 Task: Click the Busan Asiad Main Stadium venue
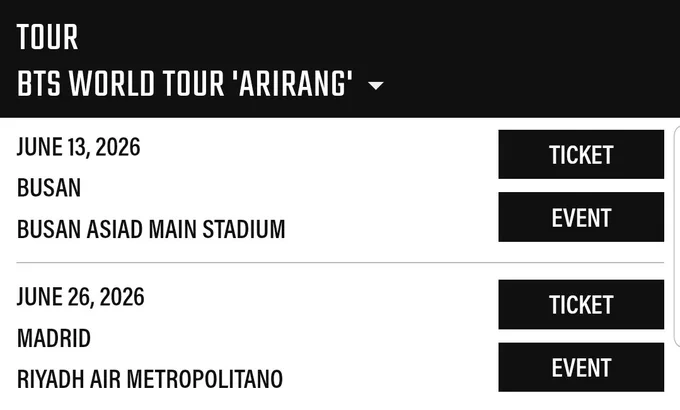pyautogui.click(x=151, y=229)
